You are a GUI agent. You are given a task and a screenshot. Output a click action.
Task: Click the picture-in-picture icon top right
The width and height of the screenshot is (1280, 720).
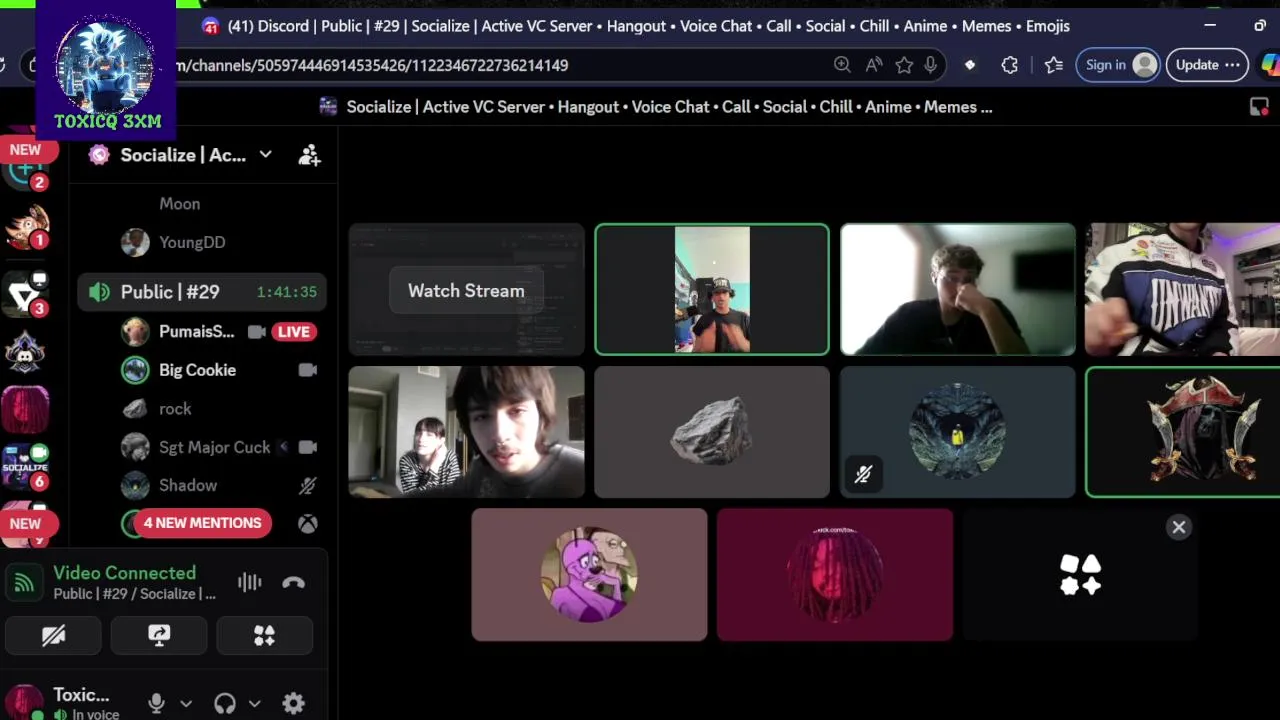1259,107
